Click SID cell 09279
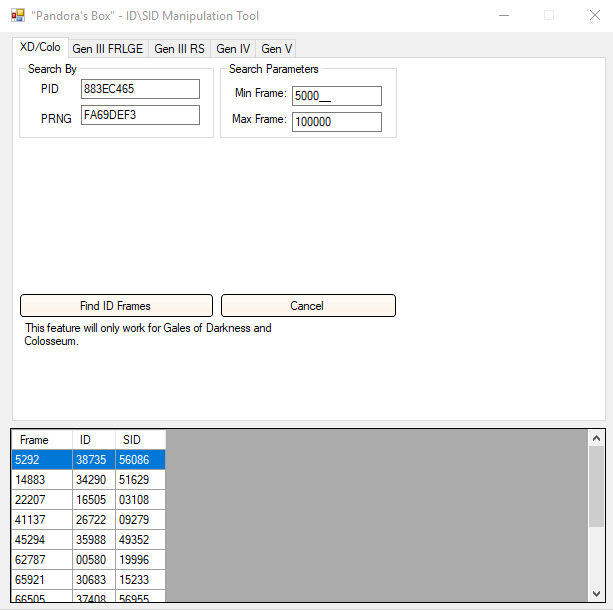613x610 pixels. click(x=140, y=520)
